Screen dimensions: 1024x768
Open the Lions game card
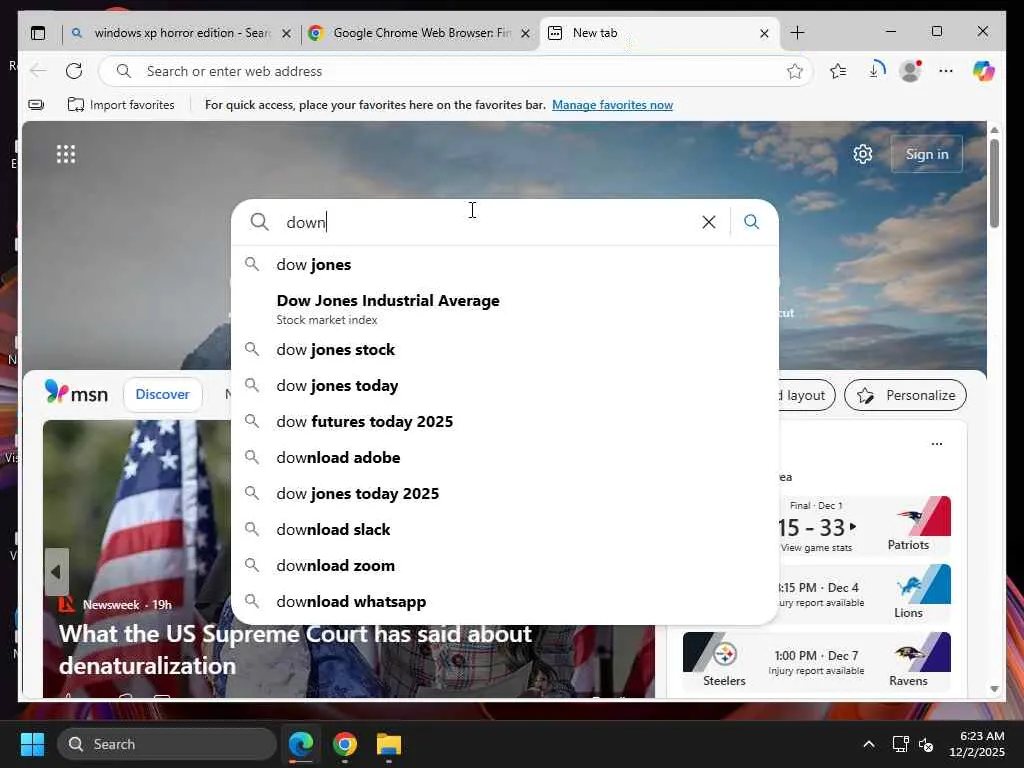(864, 593)
